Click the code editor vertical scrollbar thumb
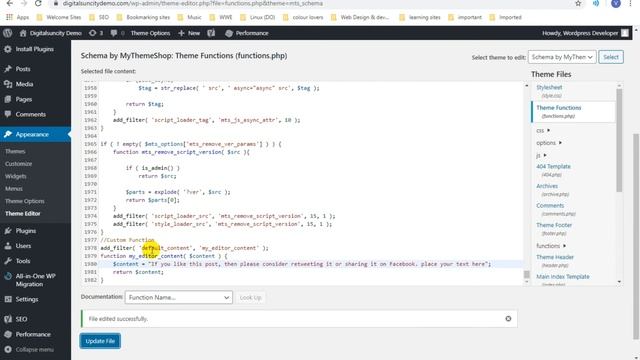 (x=527, y=275)
